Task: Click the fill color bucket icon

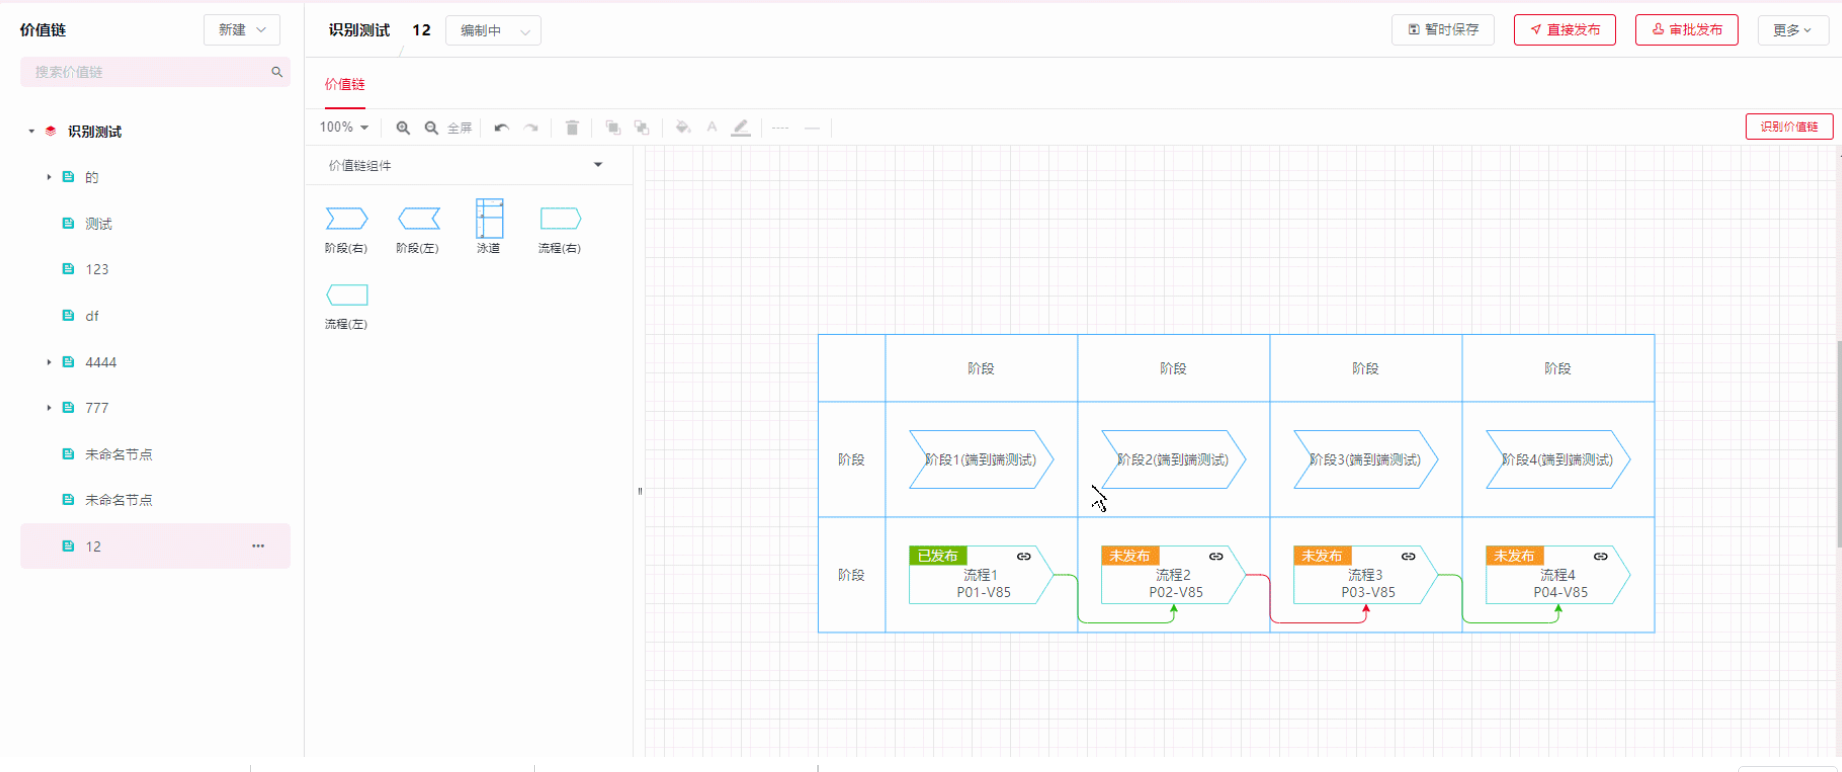Action: [x=683, y=127]
